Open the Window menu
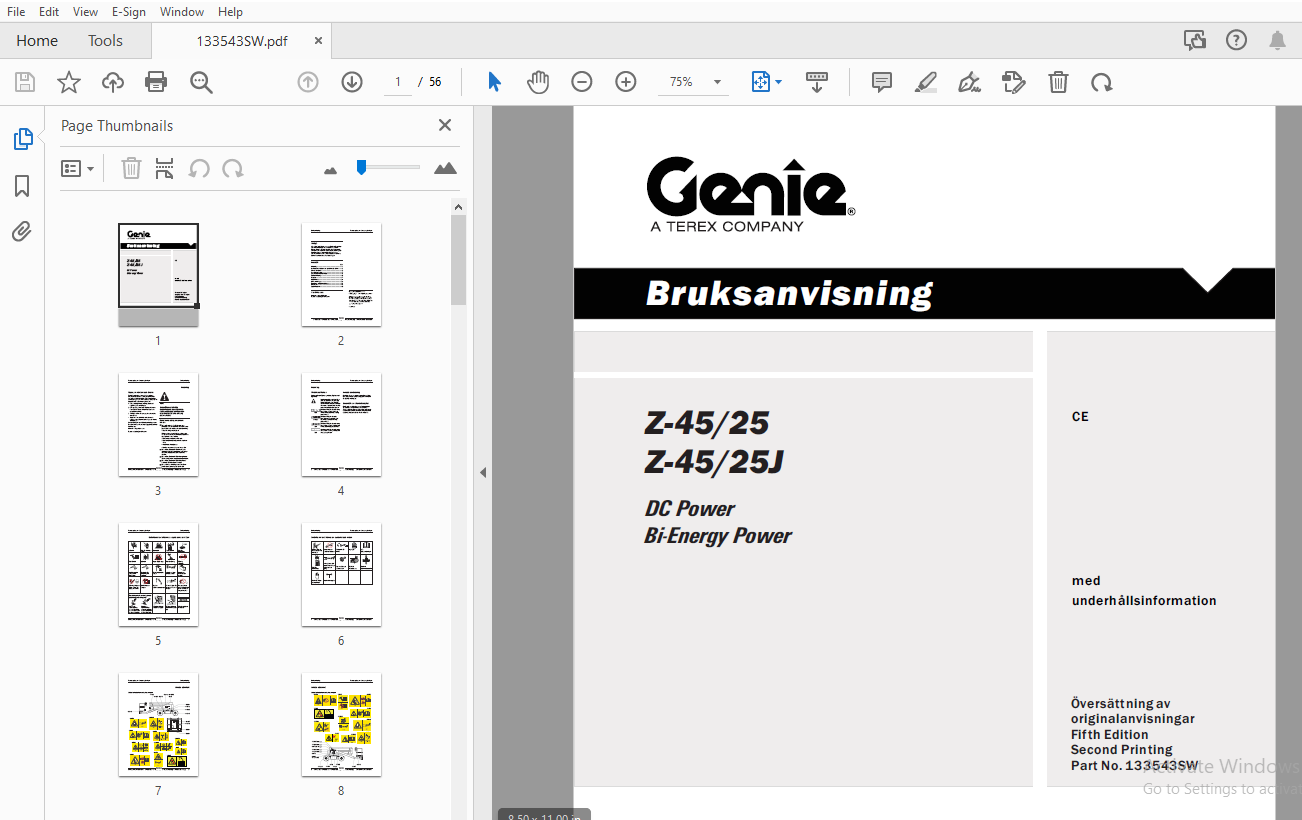The width and height of the screenshot is (1302, 820). [182, 12]
